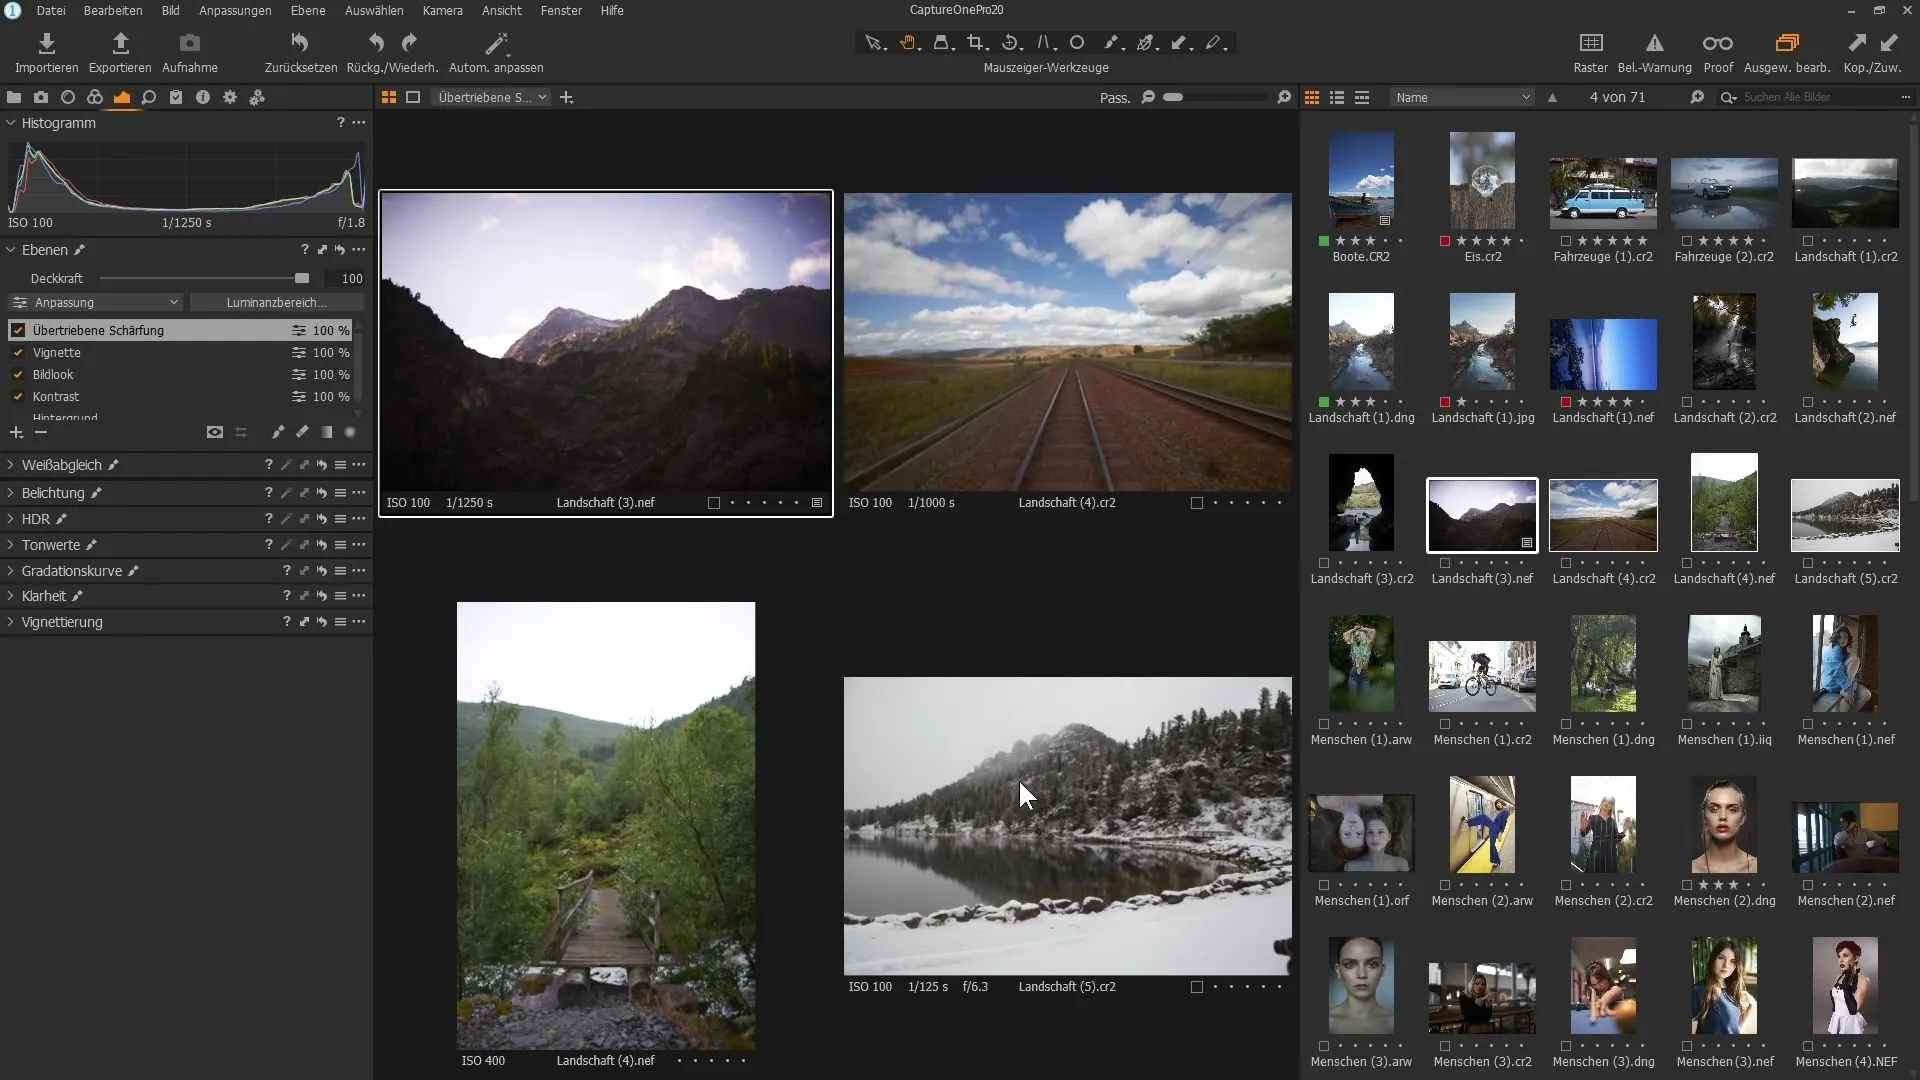Select the crop tool
The height and width of the screenshot is (1080, 1920).
[x=977, y=43]
